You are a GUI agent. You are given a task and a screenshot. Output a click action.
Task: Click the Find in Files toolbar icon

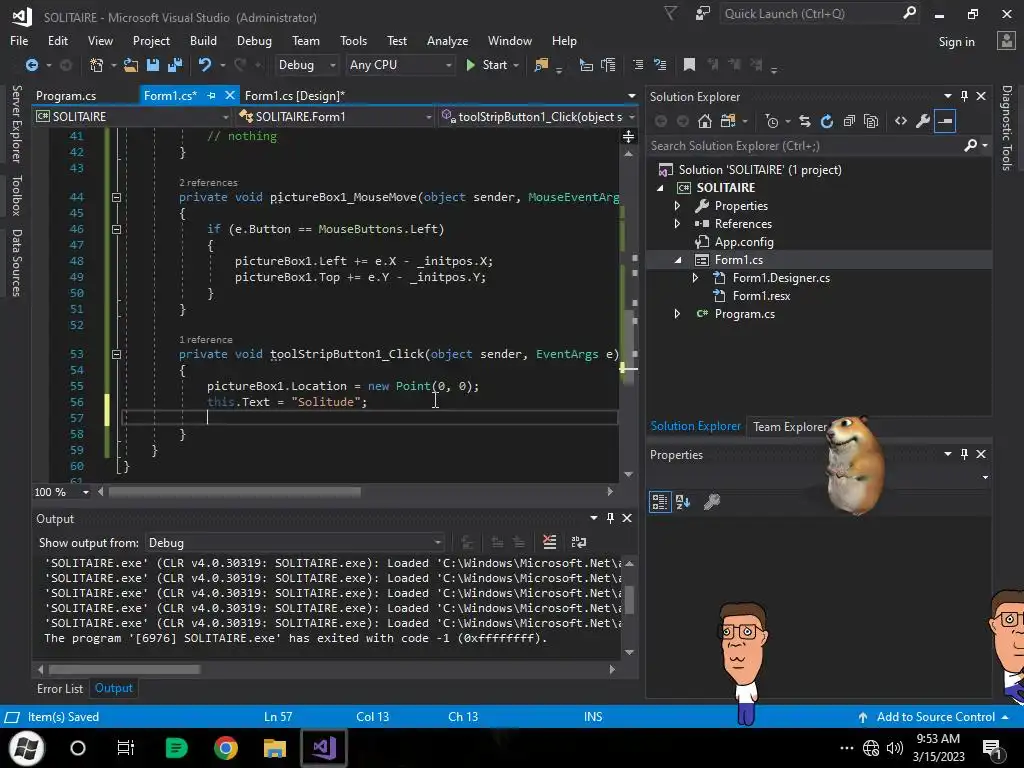(x=541, y=65)
